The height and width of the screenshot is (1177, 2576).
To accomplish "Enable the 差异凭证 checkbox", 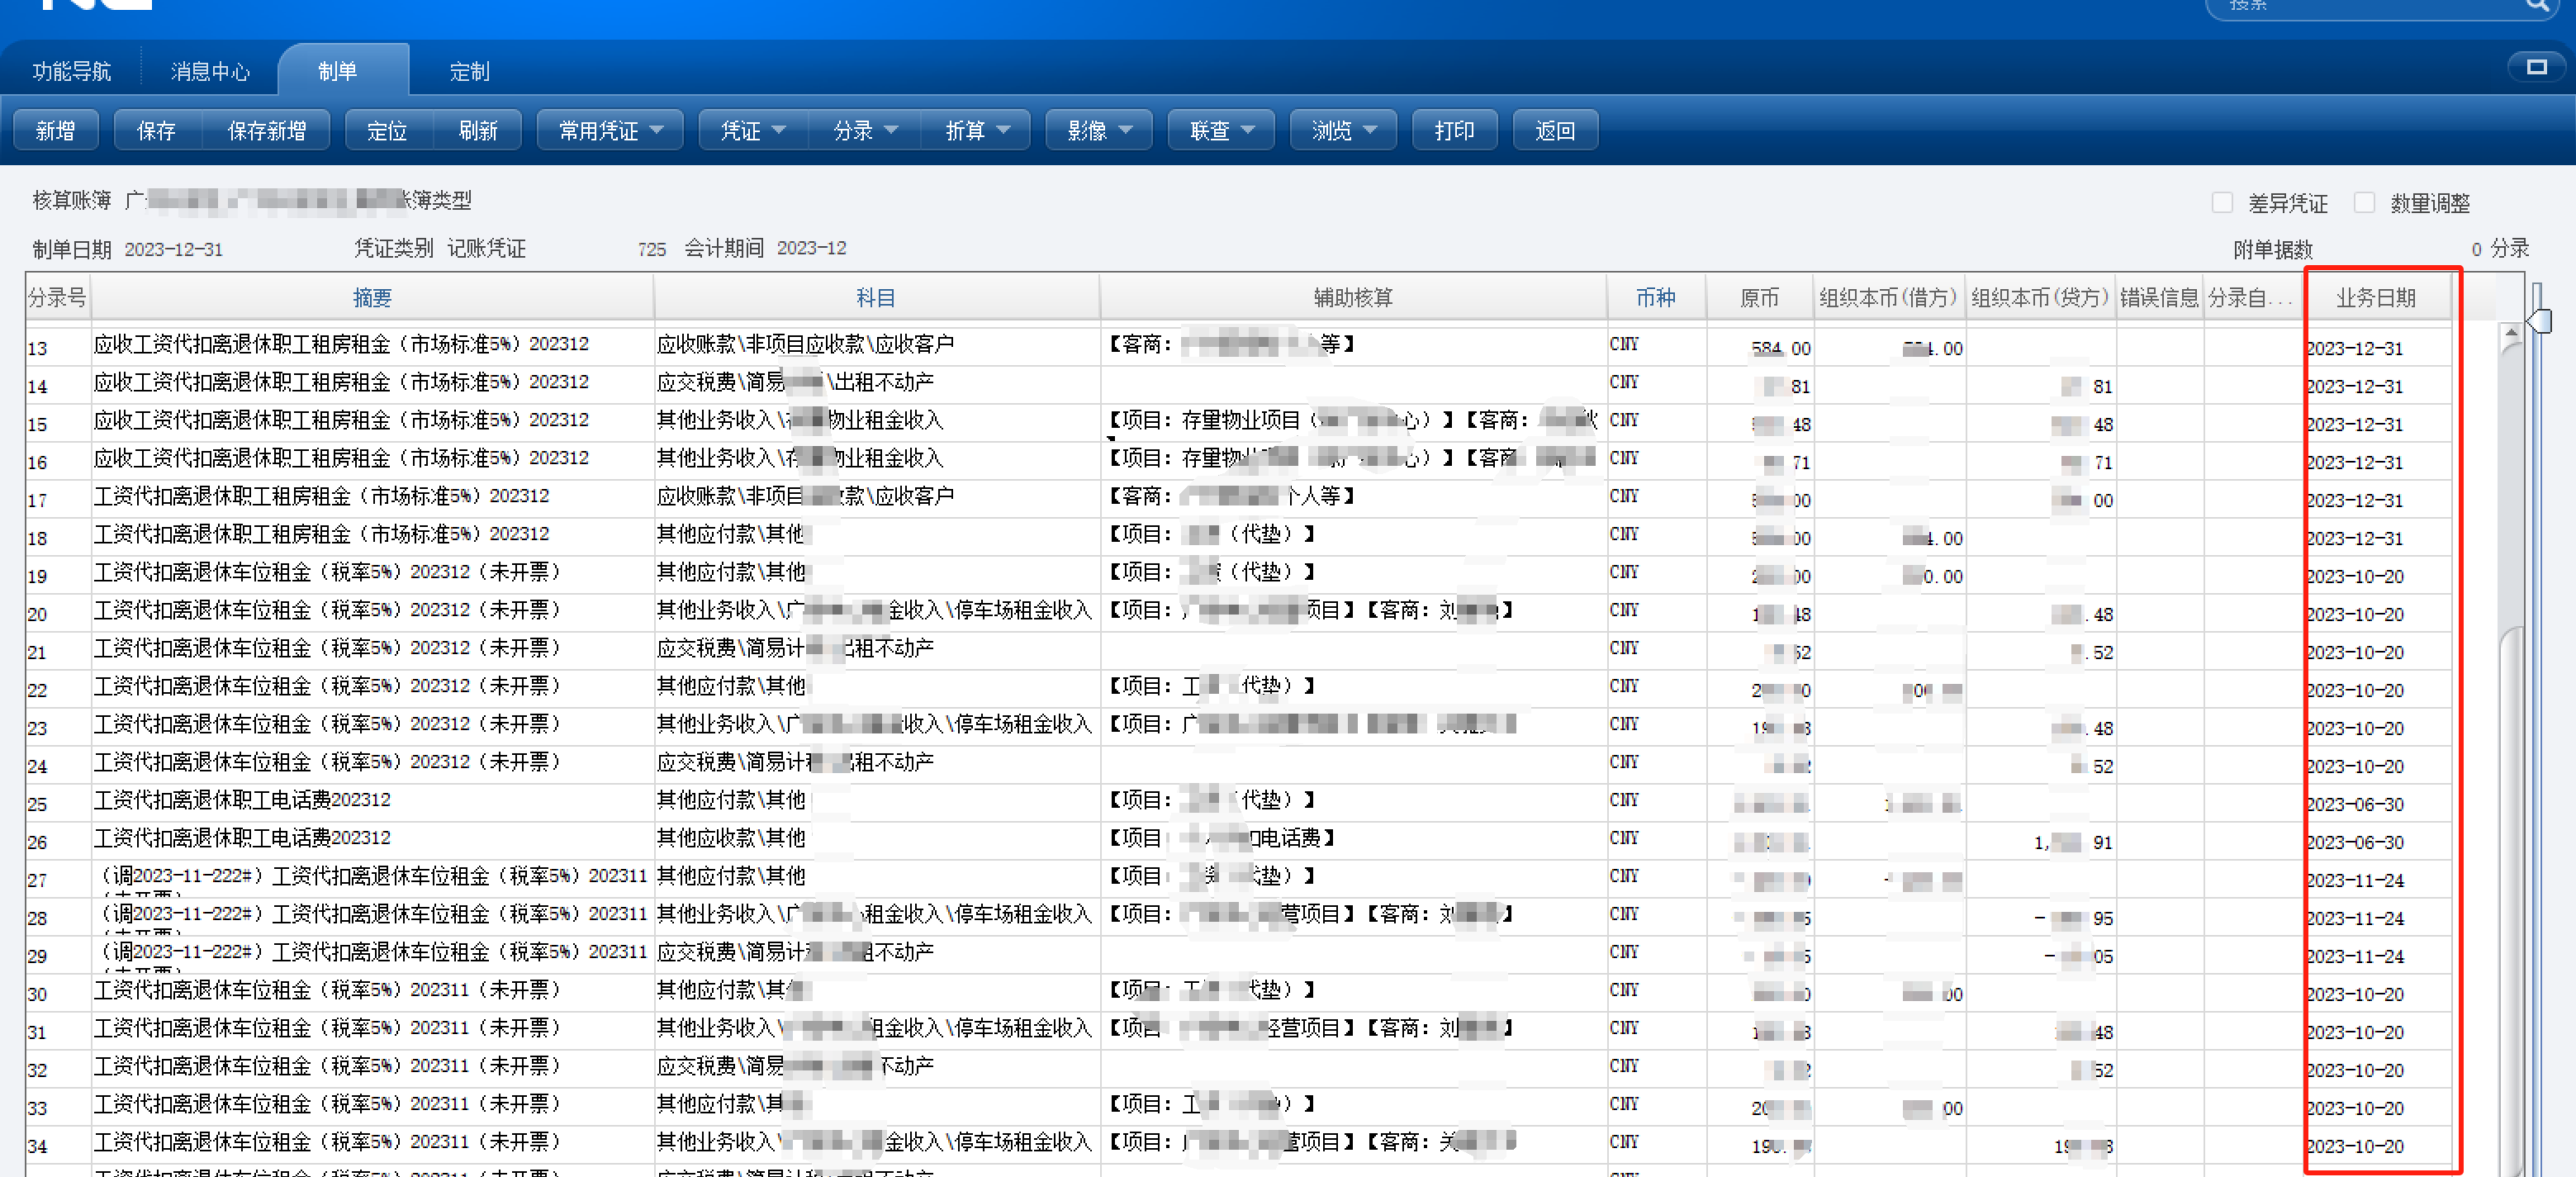I will pos(2222,203).
